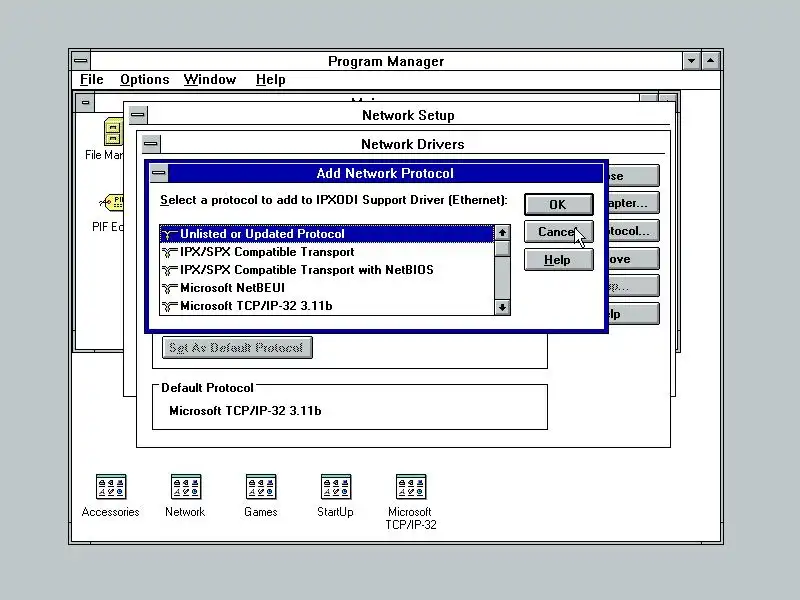Click icon beside Unlisted or Updated Protocol
The height and width of the screenshot is (600, 800).
(169, 234)
